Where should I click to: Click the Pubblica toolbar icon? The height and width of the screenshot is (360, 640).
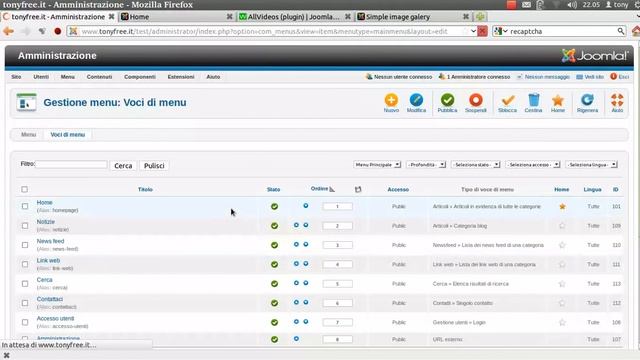pyautogui.click(x=447, y=100)
